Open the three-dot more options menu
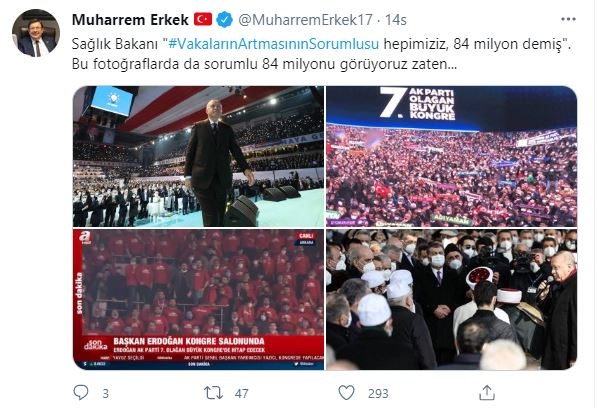This screenshot has width=598, height=408. [568, 19]
